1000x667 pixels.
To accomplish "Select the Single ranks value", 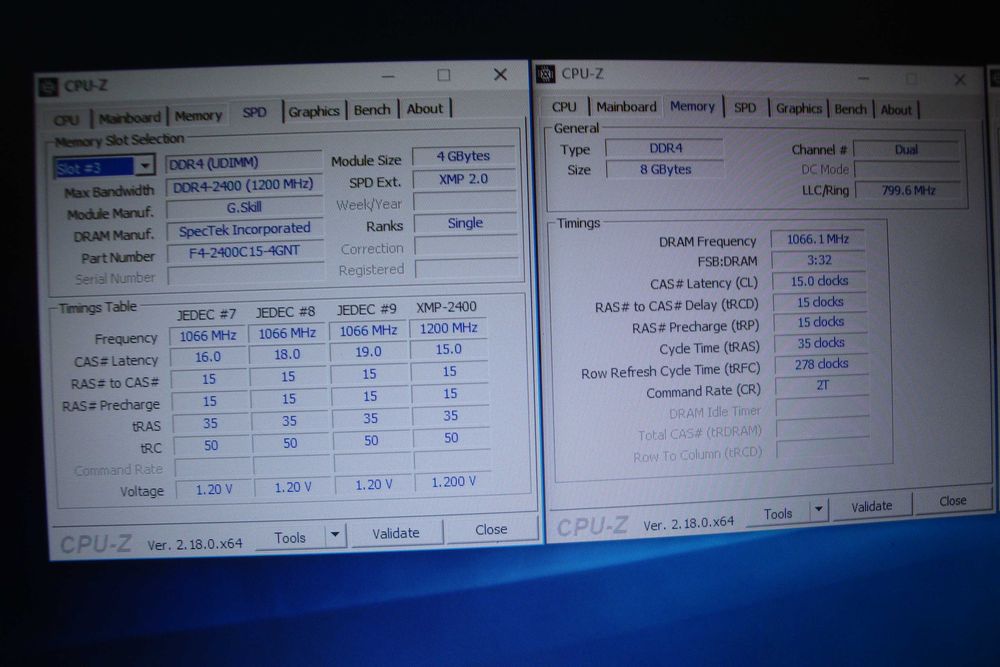I will (465, 223).
